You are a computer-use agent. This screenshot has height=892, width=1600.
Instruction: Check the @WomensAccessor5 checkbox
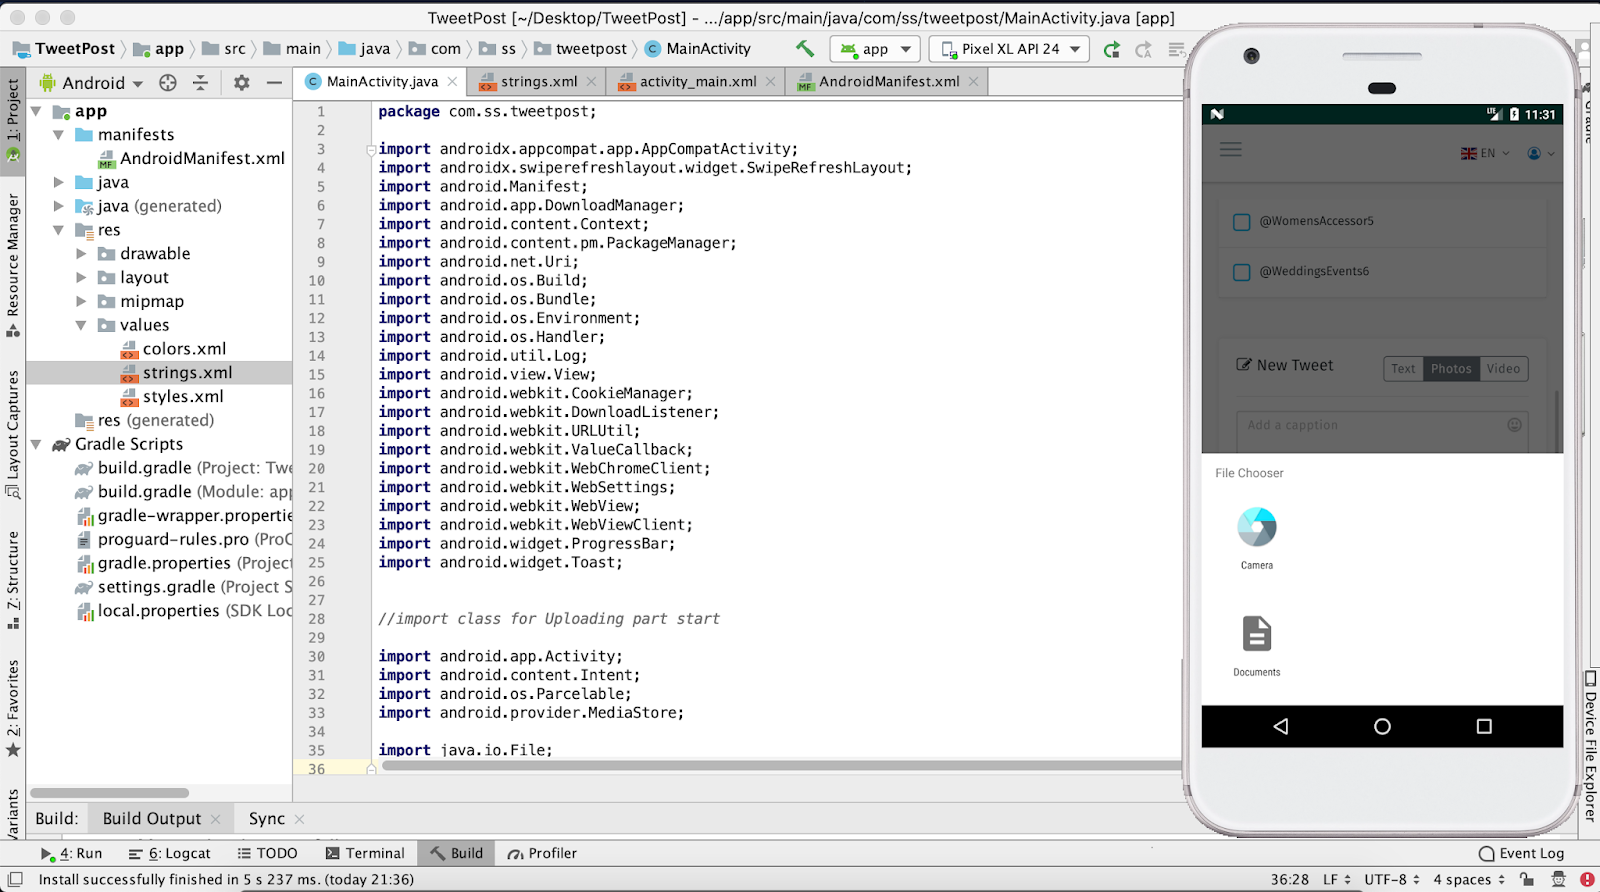(x=1241, y=222)
